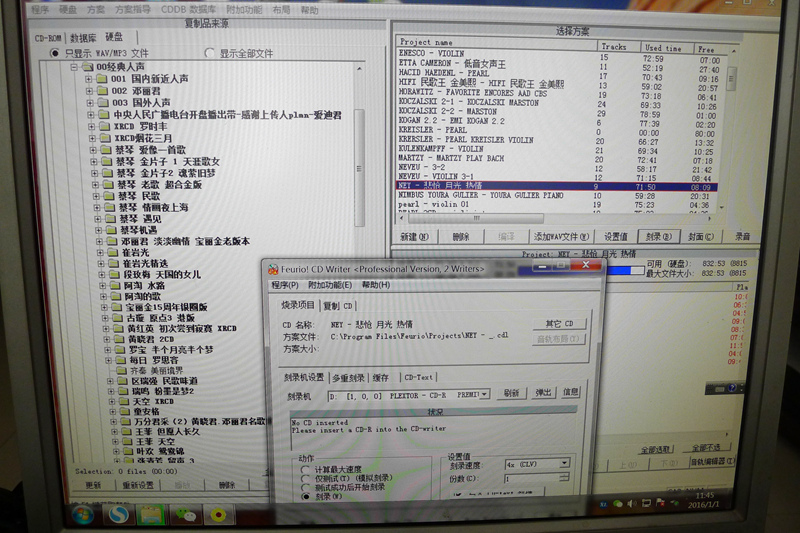Expand the 瑞鸣 粉墨是梦2 folder node
The image size is (800, 533).
click(x=111, y=391)
